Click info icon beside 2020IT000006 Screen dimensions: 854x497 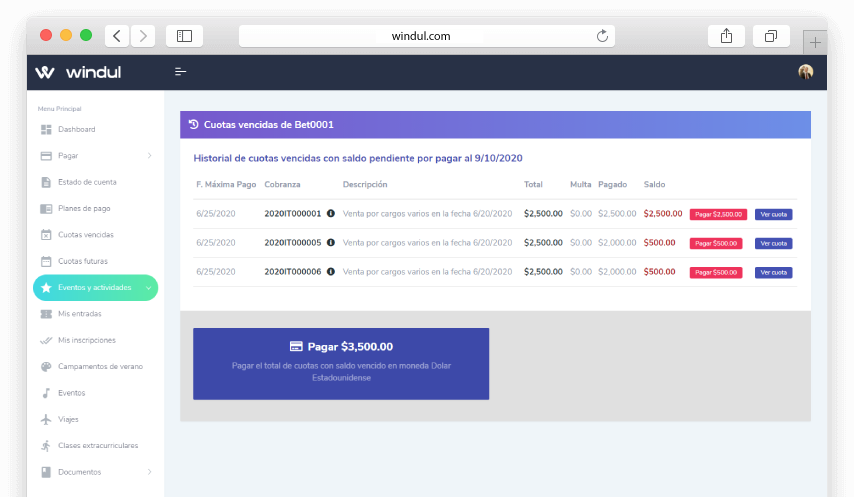tap(331, 272)
